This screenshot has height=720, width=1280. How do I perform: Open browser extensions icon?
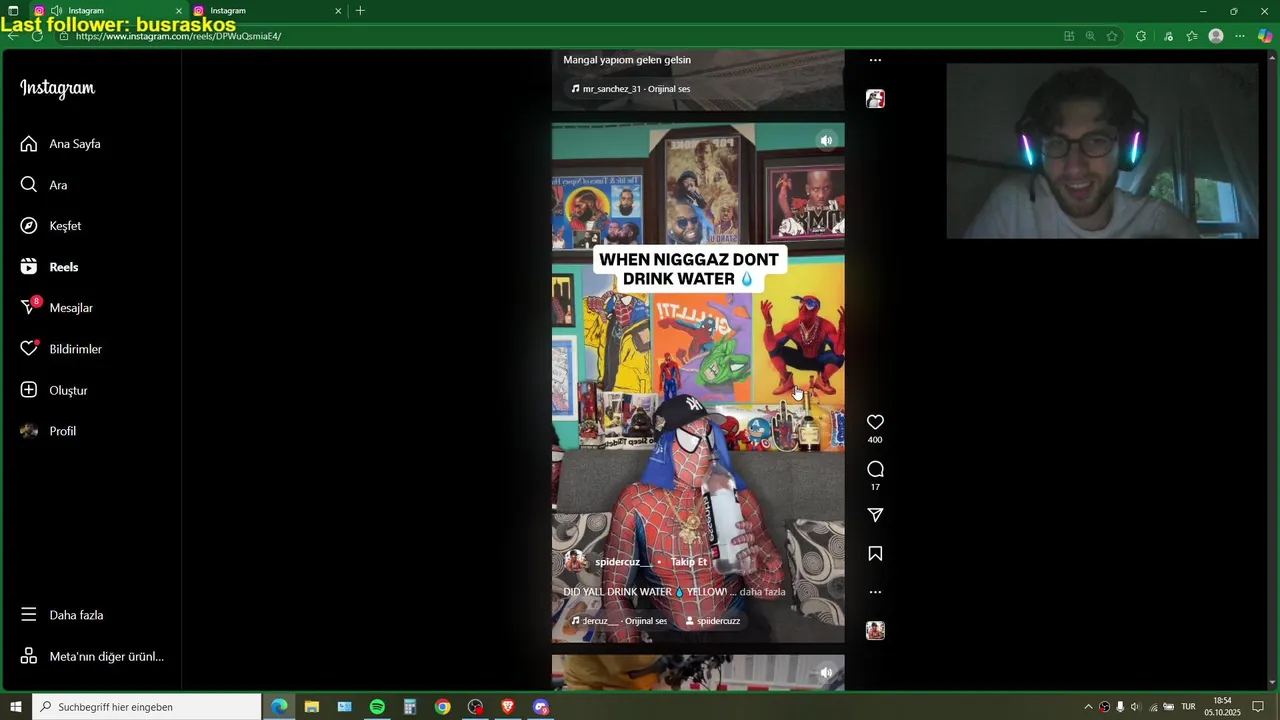tap(1141, 36)
